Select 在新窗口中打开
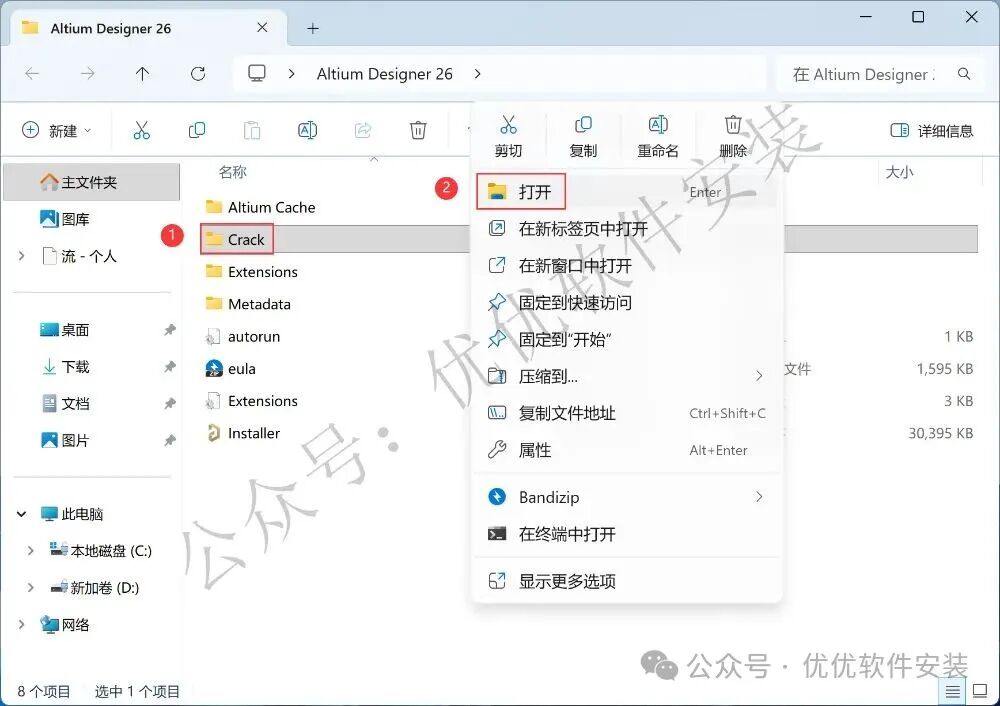 coord(626,265)
